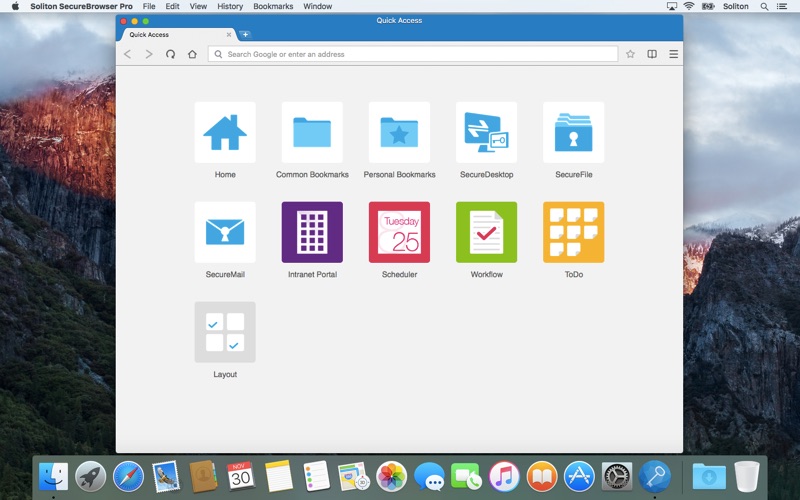800x500 pixels.
Task: Bookmark this page with the star icon
Action: (x=631, y=54)
